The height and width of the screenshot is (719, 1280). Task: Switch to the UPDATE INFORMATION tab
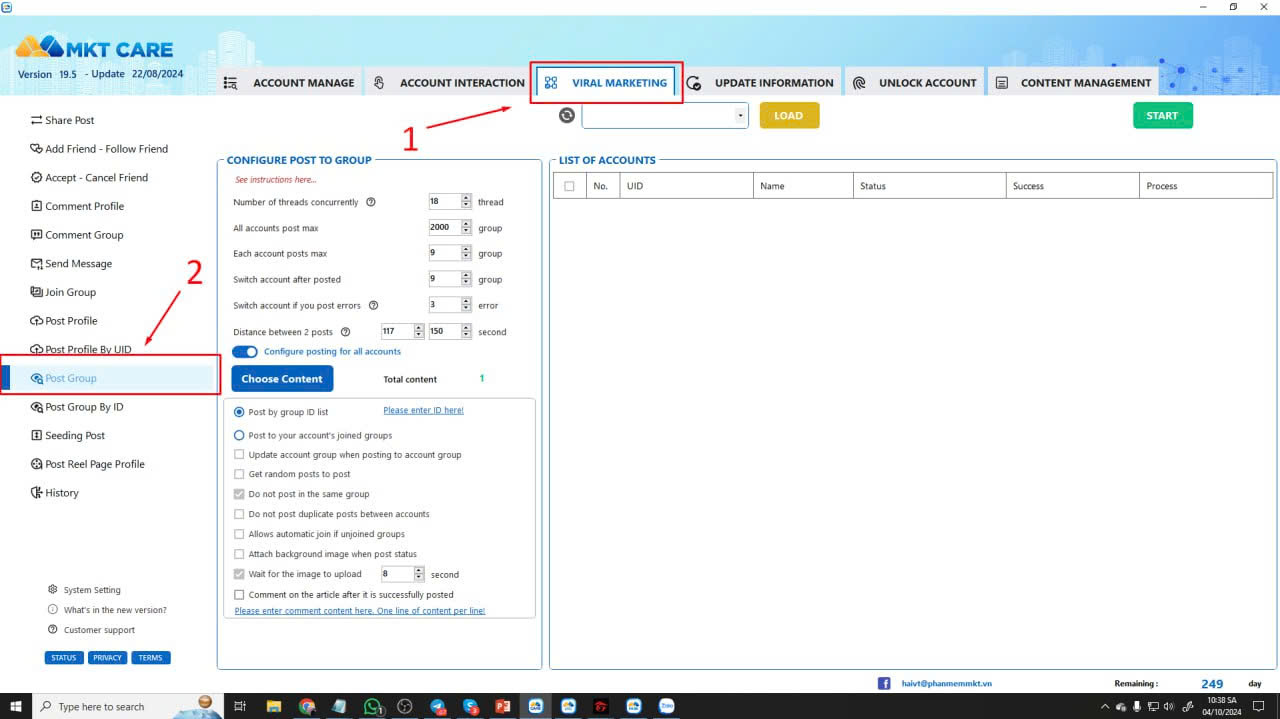tap(775, 82)
